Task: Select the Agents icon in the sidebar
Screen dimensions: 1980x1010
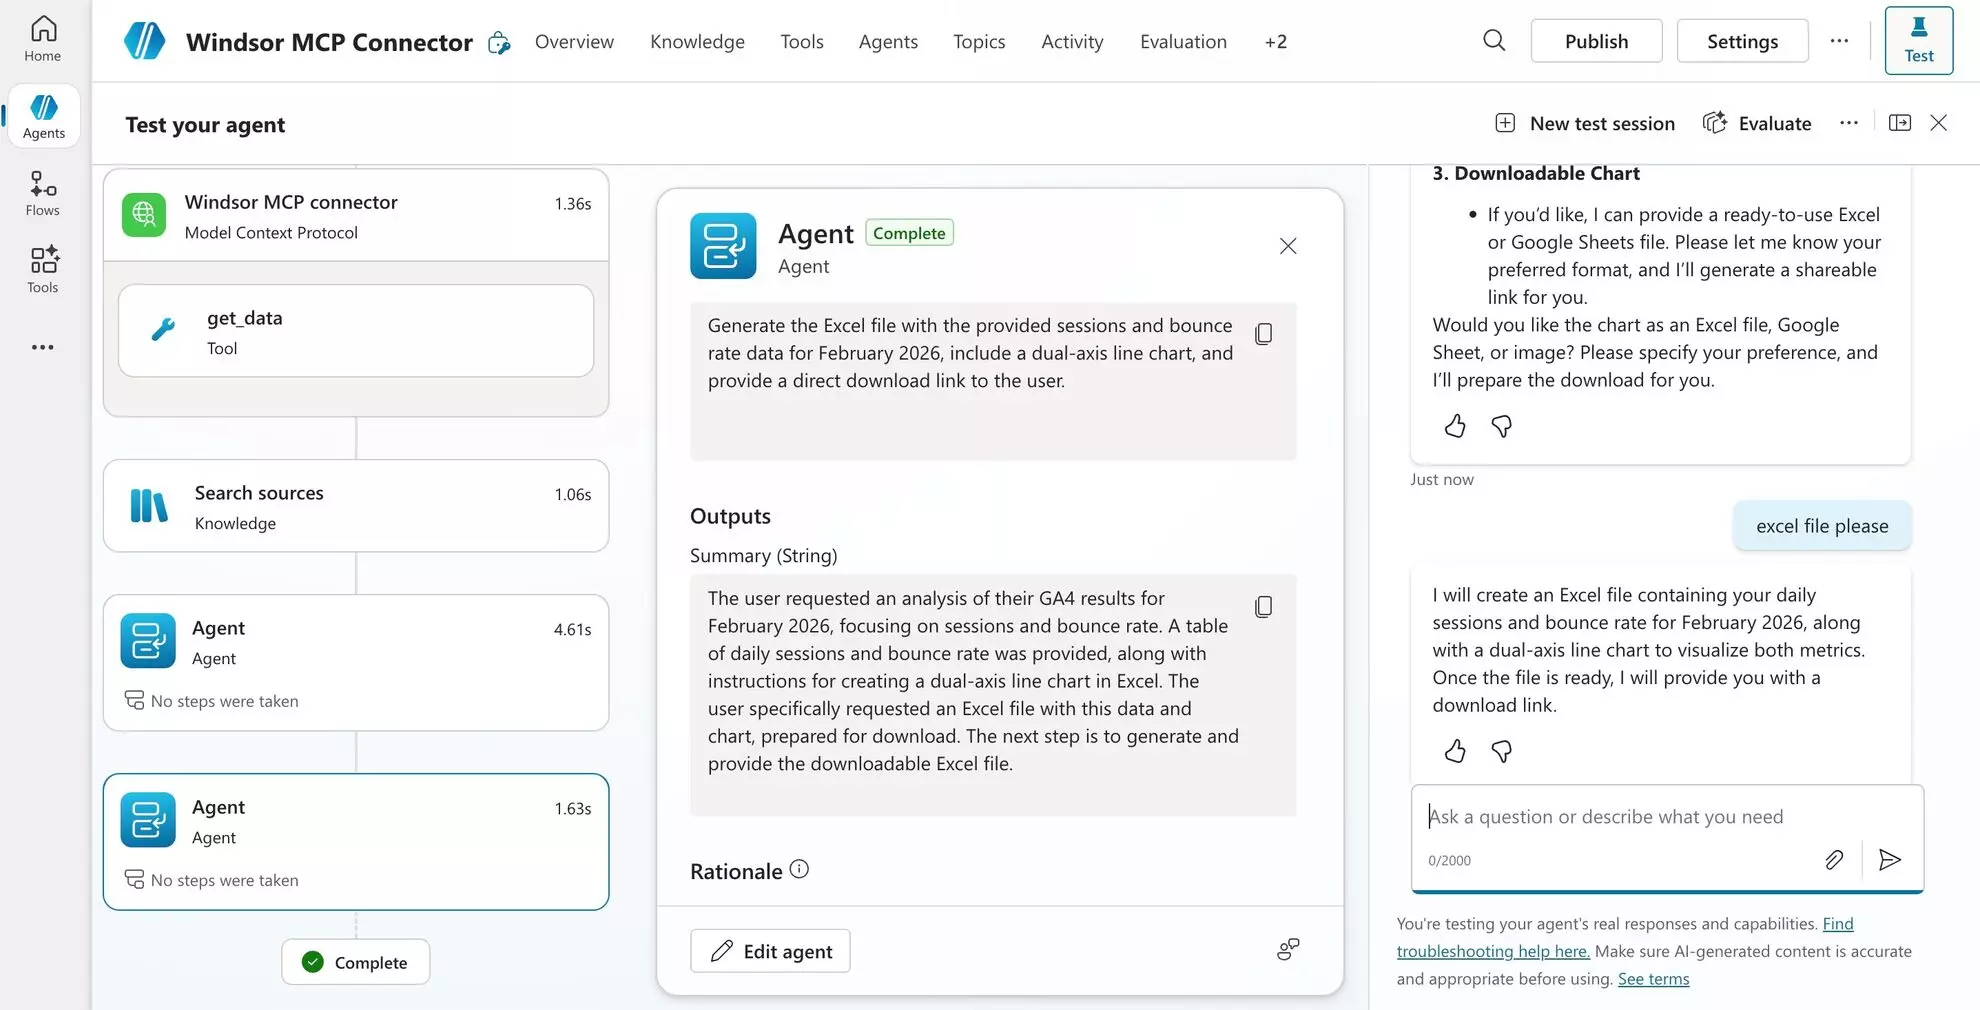Action: 43,114
